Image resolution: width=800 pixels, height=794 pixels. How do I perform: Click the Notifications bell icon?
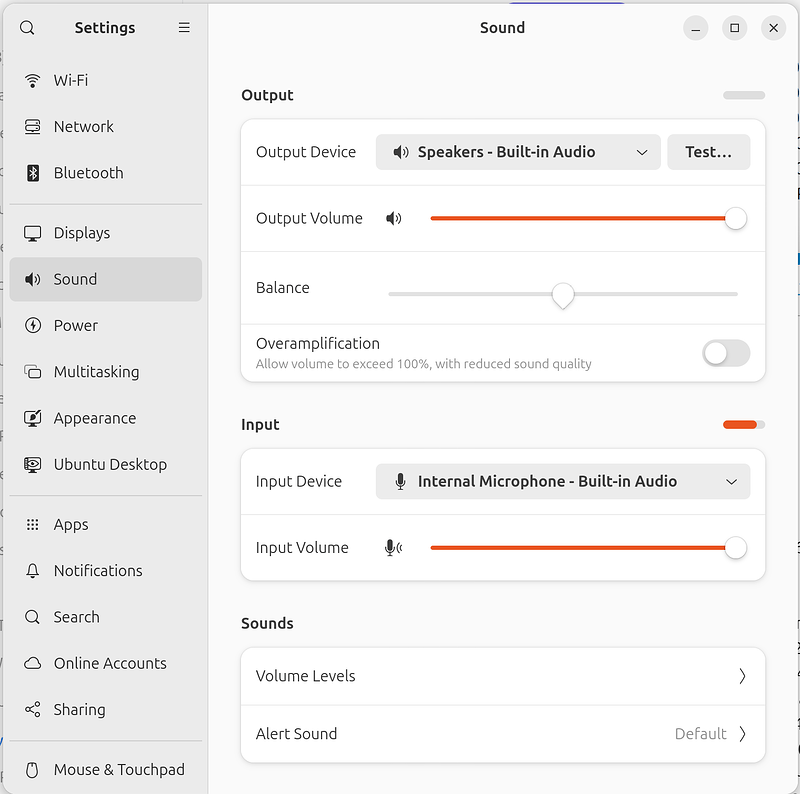click(33, 571)
